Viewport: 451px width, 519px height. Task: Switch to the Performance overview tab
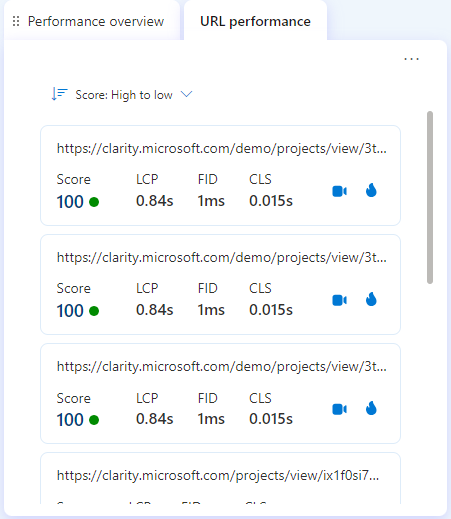click(x=96, y=22)
